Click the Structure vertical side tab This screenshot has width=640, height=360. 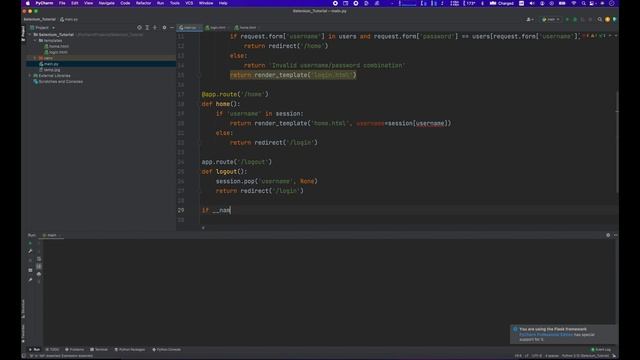point(23,309)
